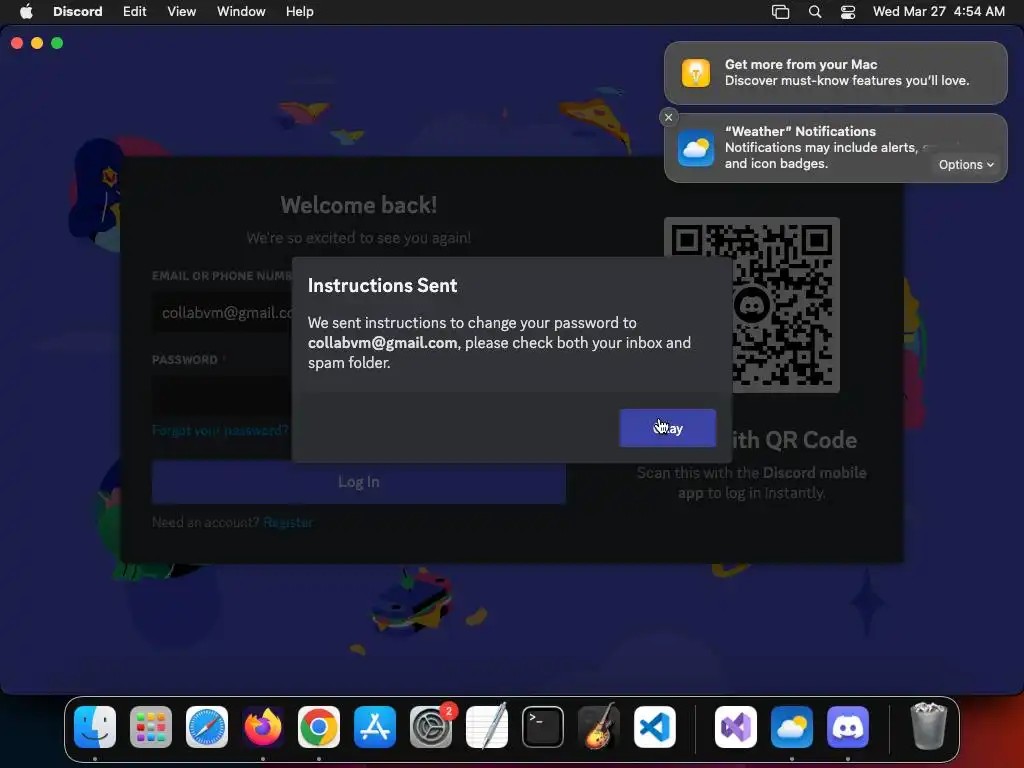The image size is (1024, 768).
Task: Open the Apple menu
Action: pos(26,11)
